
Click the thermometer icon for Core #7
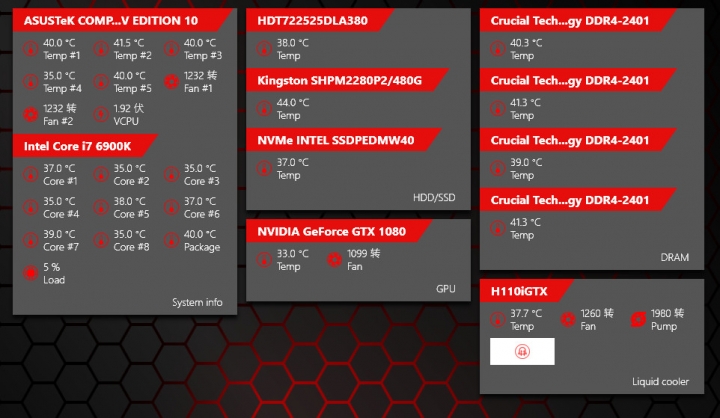tap(31, 240)
